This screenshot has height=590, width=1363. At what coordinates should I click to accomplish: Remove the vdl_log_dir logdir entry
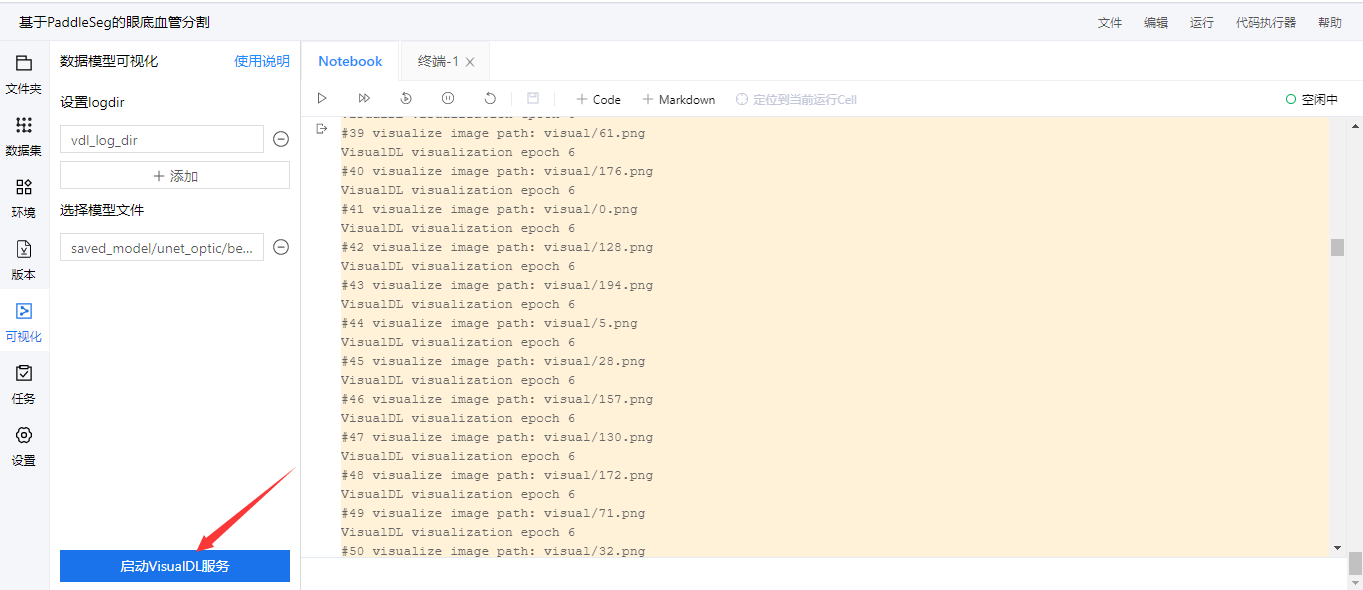[x=281, y=139]
